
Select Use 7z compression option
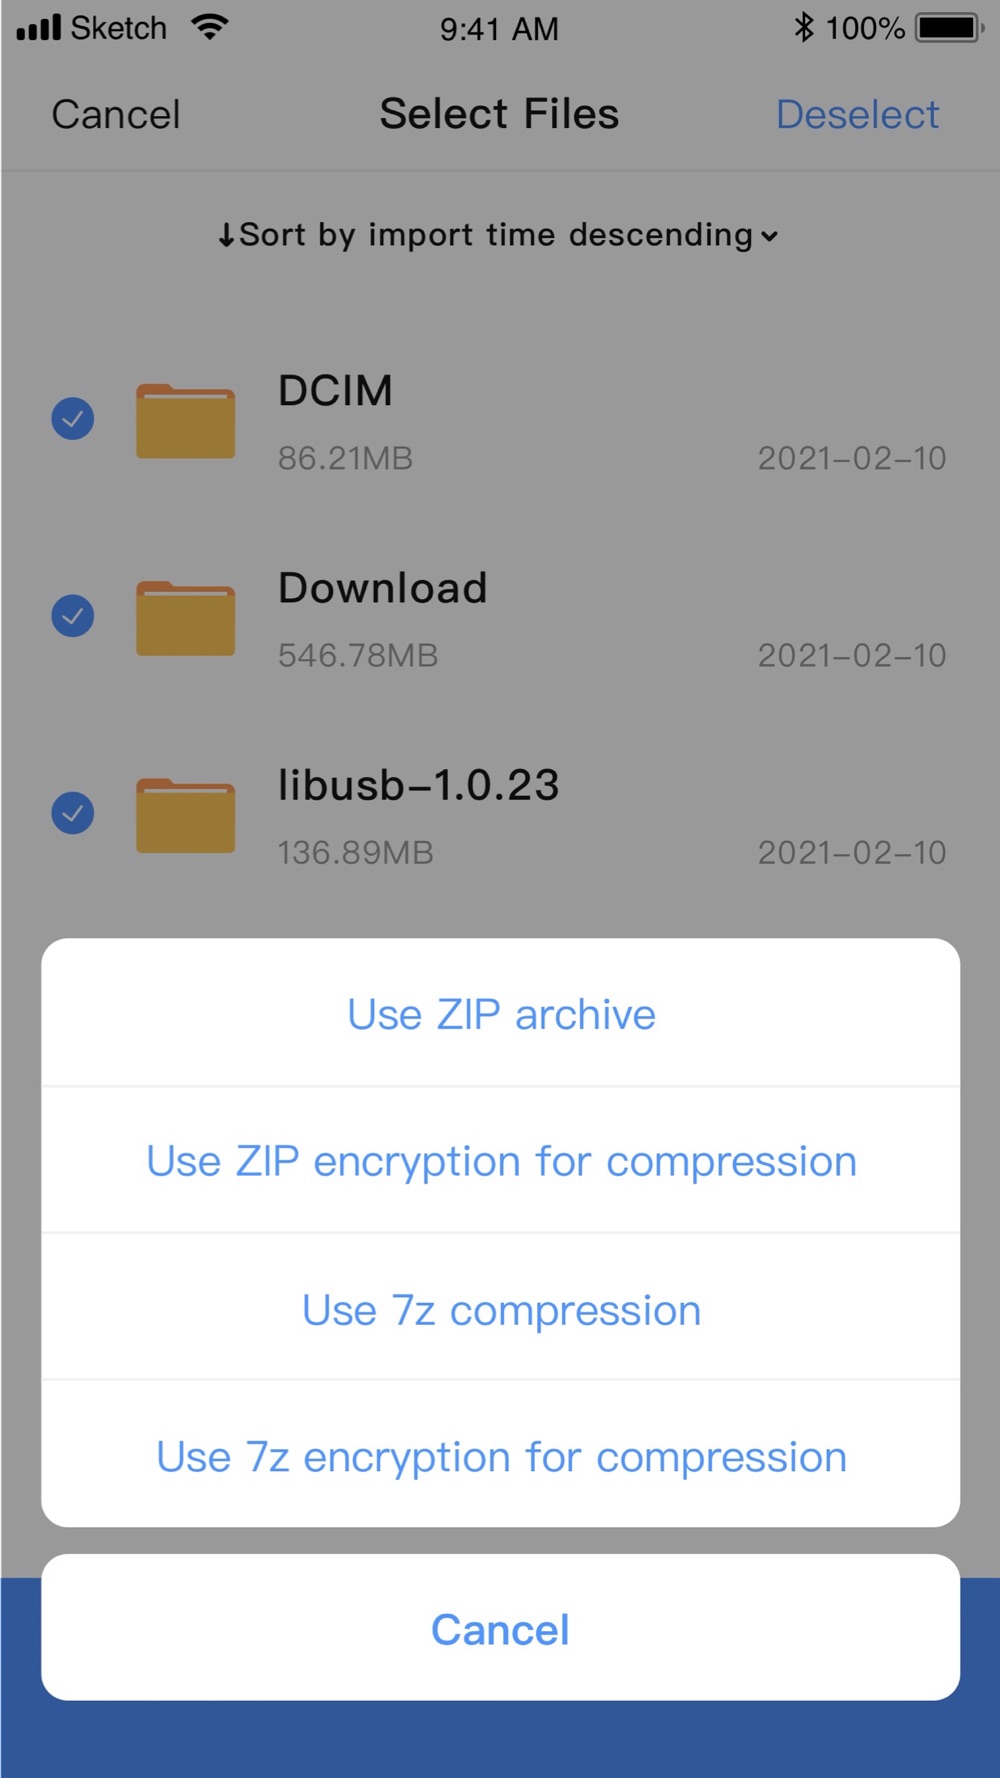[501, 1308]
